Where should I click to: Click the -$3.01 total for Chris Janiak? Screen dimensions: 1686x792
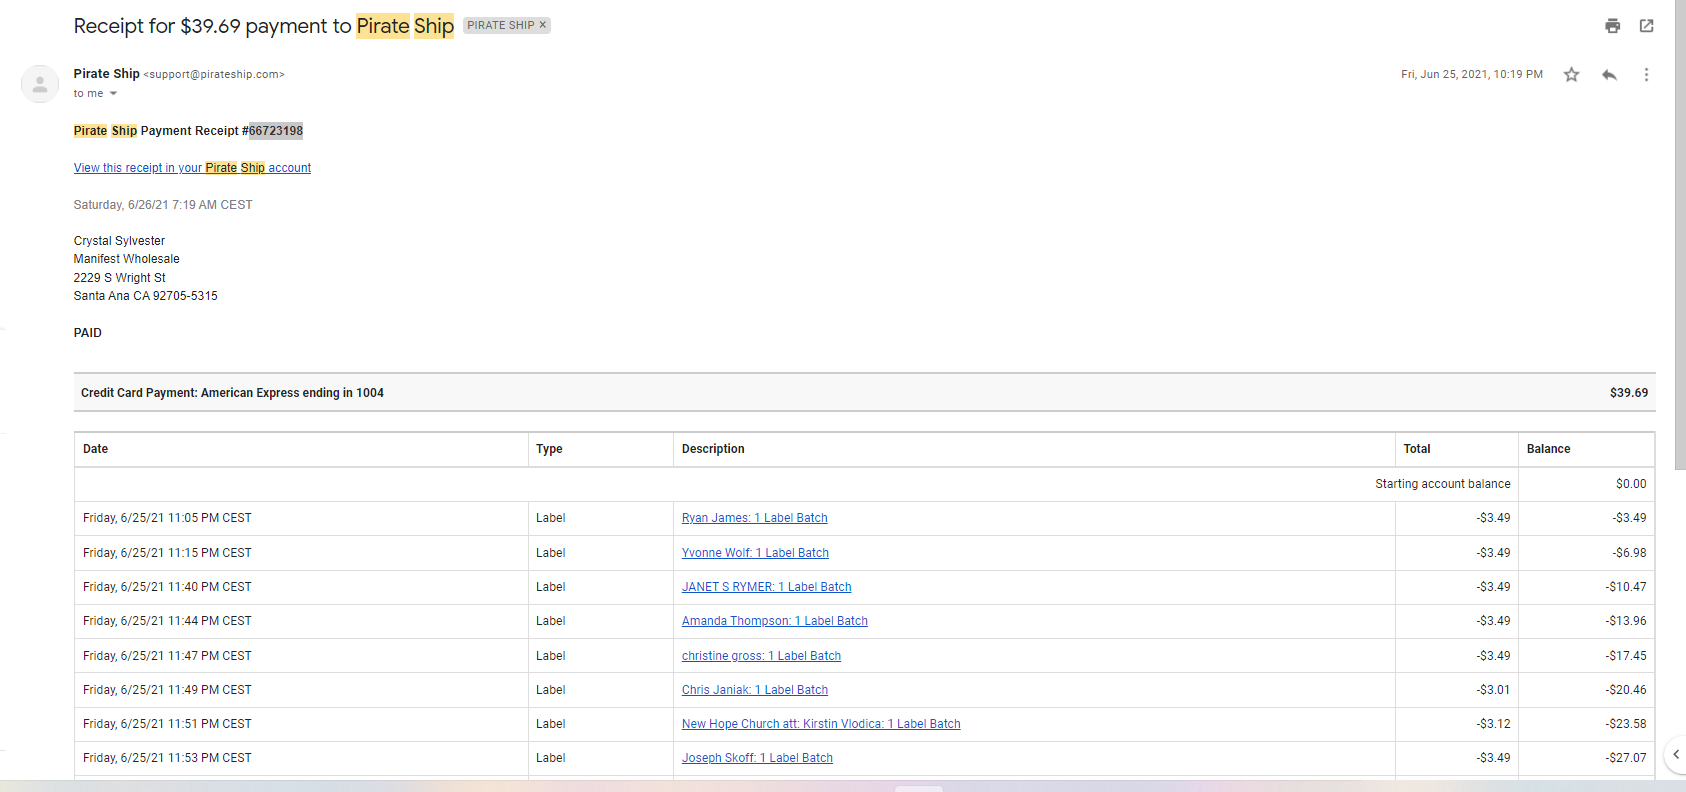pos(1493,690)
